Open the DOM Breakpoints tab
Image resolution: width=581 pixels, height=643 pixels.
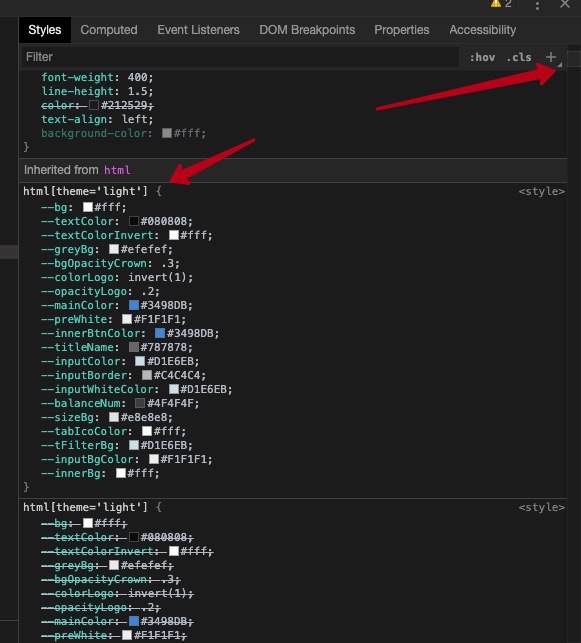tap(307, 30)
